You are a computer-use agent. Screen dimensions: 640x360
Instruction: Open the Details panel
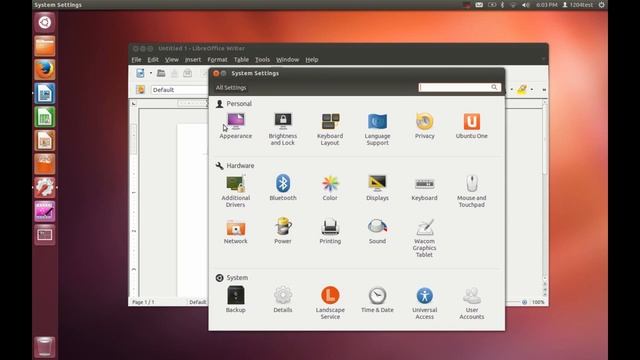click(x=282, y=300)
